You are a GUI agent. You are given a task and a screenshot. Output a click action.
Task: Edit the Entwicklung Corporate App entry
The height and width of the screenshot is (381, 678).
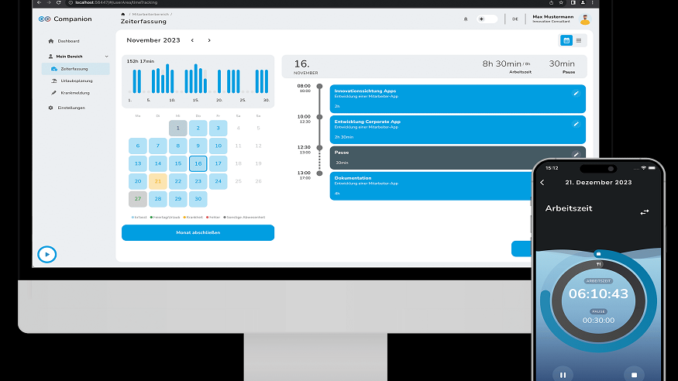pyautogui.click(x=576, y=124)
